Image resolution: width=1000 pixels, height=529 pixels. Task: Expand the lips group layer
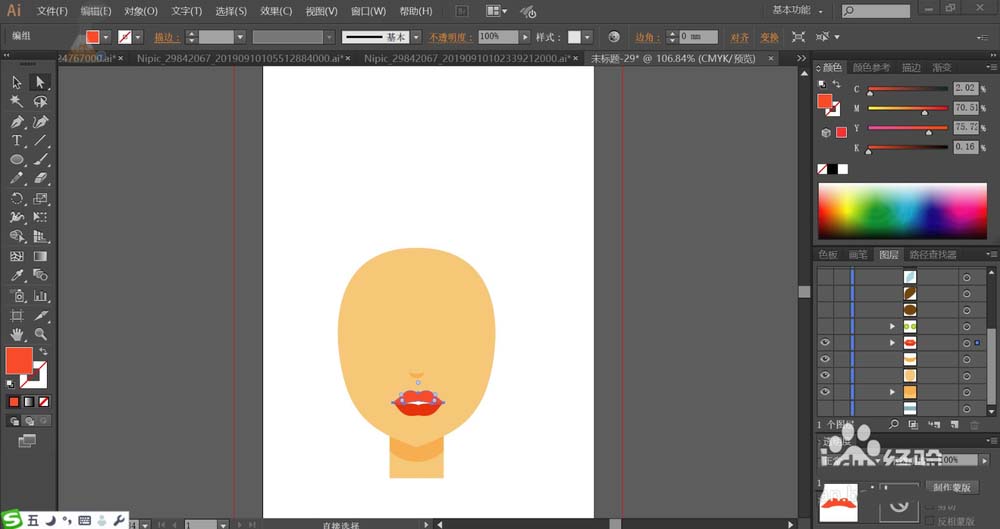892,343
